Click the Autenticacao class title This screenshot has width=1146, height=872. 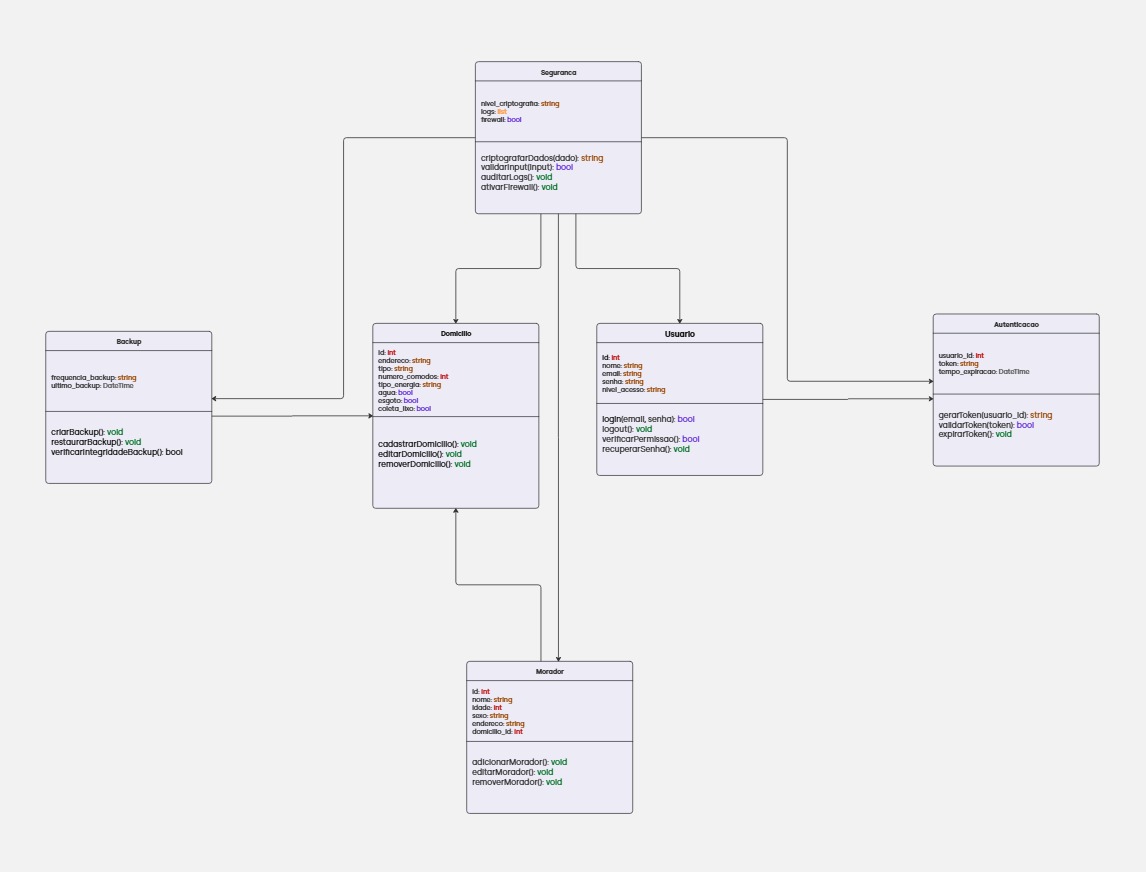point(1014,323)
